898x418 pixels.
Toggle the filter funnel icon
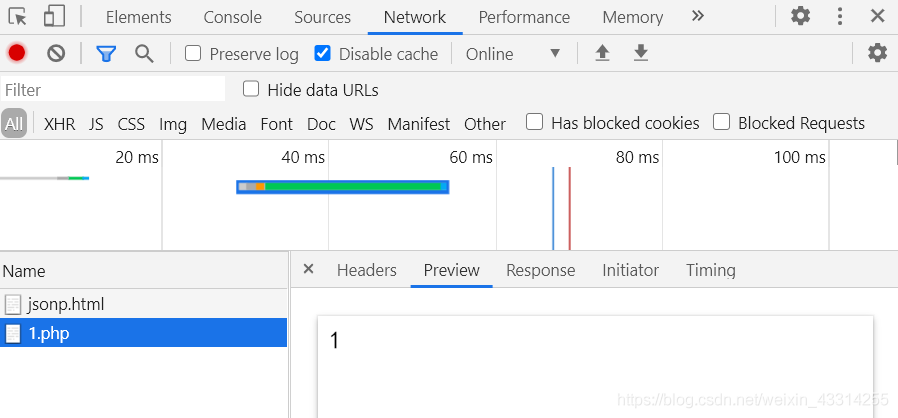(106, 53)
